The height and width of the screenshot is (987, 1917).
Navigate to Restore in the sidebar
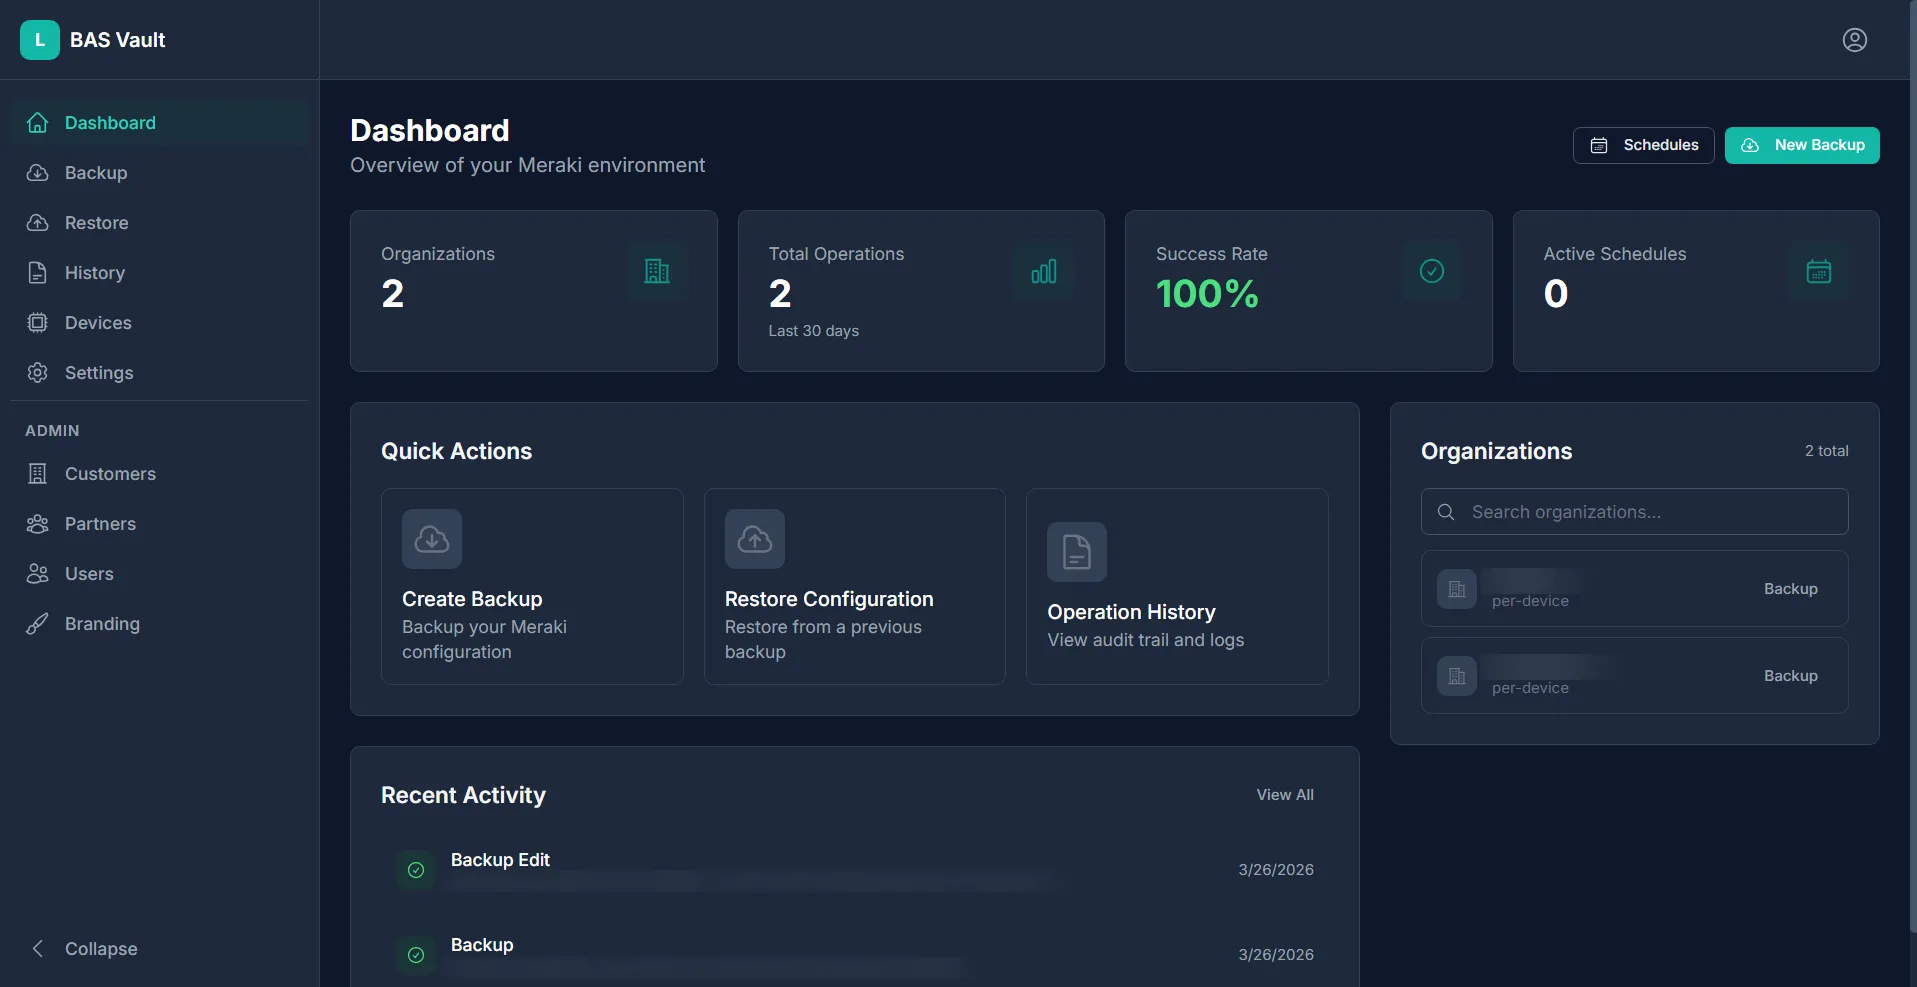[x=160, y=223]
